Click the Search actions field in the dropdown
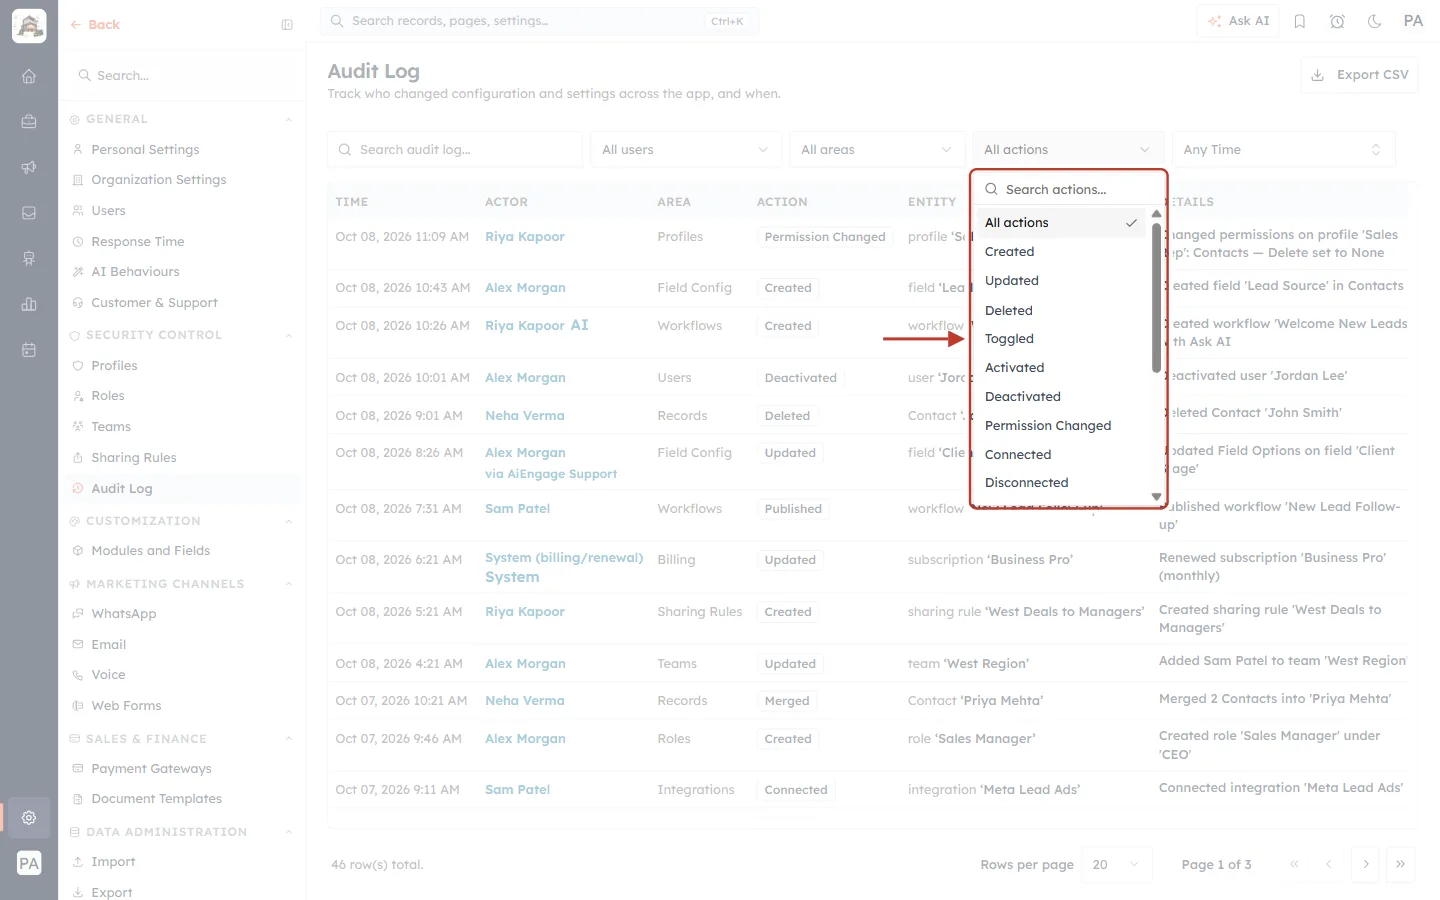This screenshot has height=900, width=1440. pyautogui.click(x=1068, y=189)
